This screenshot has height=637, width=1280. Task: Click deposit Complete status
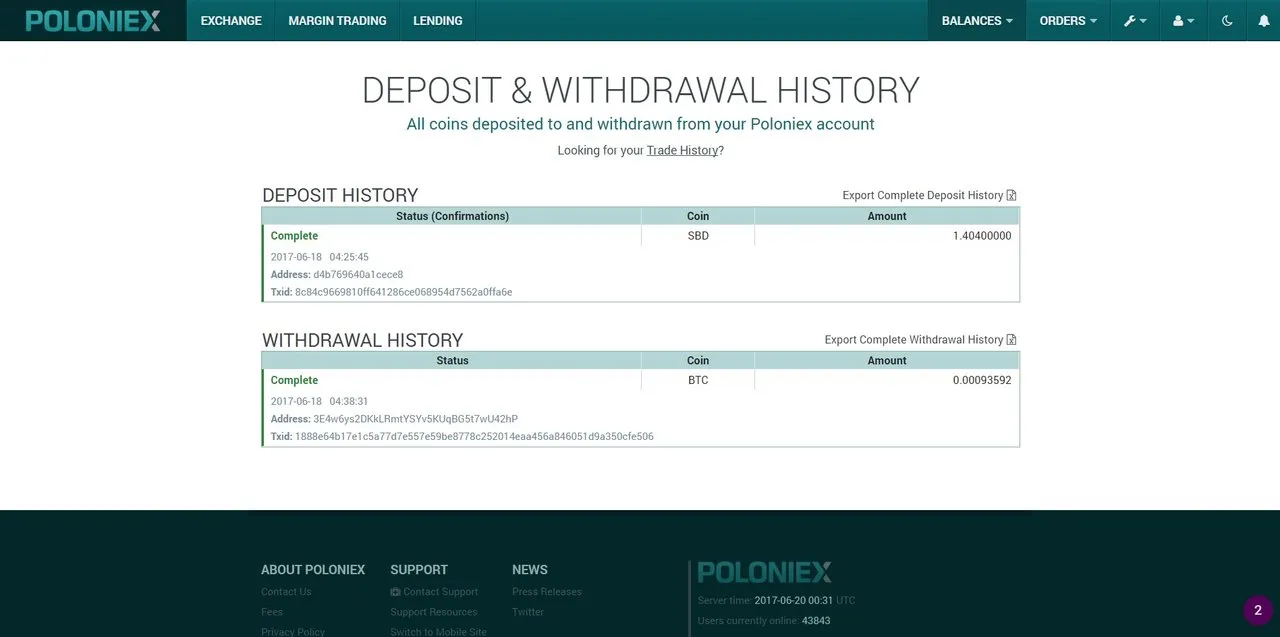point(294,236)
